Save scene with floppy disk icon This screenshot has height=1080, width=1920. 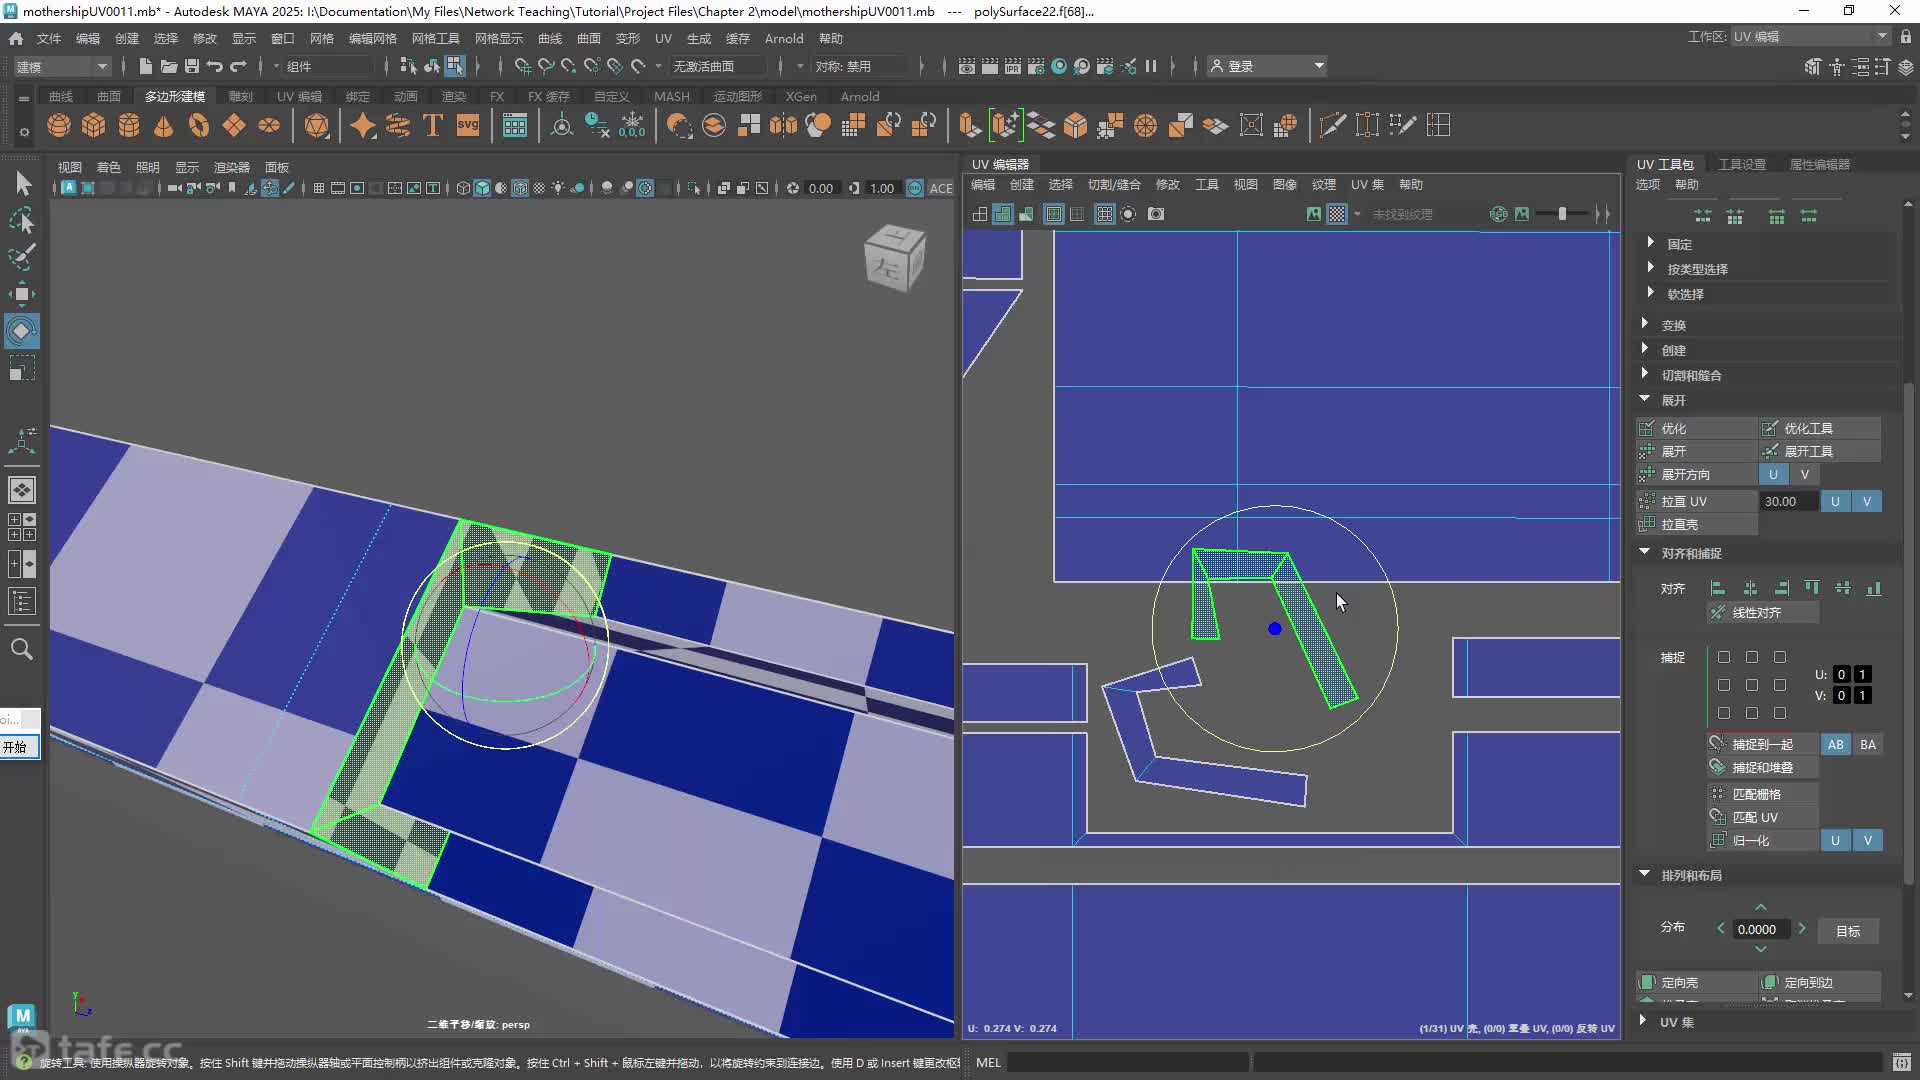coord(192,66)
